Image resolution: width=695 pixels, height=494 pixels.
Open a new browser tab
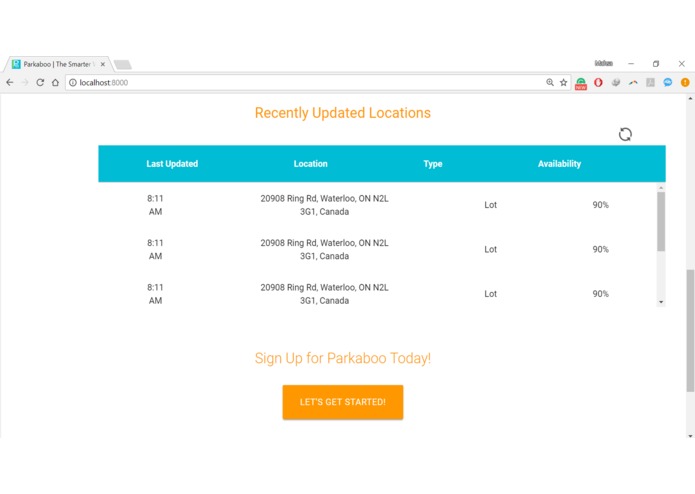click(x=123, y=65)
